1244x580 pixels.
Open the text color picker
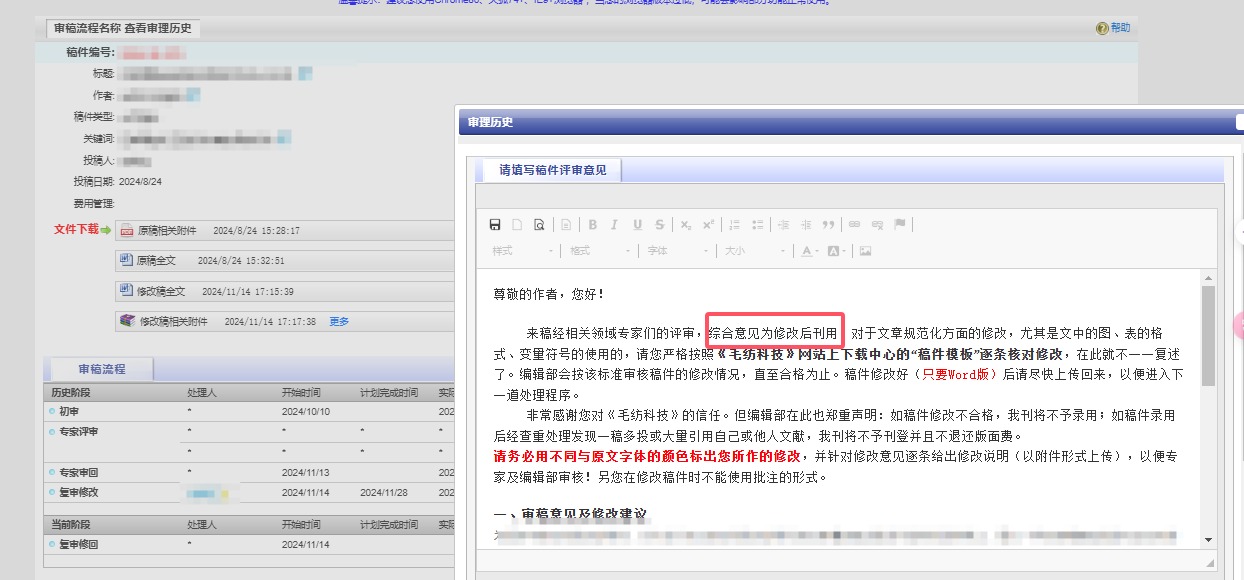(810, 251)
